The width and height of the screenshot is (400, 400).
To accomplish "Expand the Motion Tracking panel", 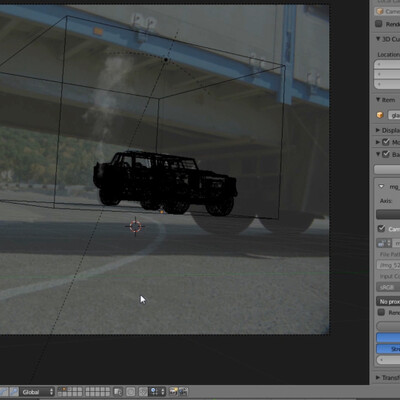I will [x=378, y=142].
